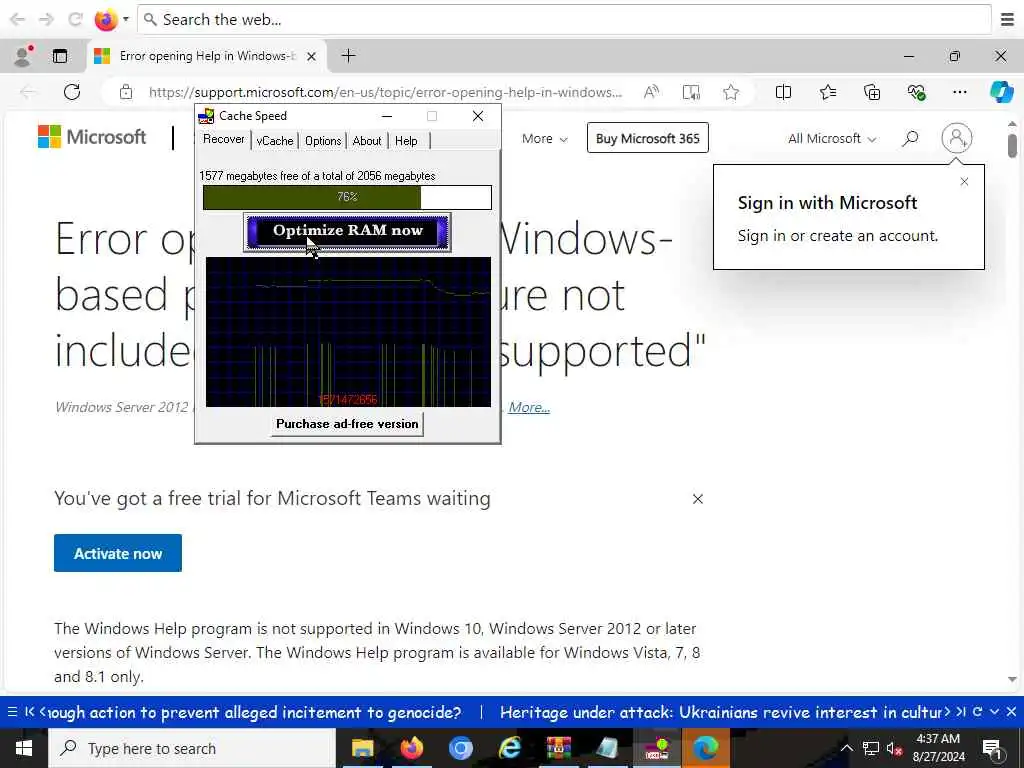Open Internet Explorer from the taskbar
Viewport: 1024px width, 768px height.
tap(509, 748)
